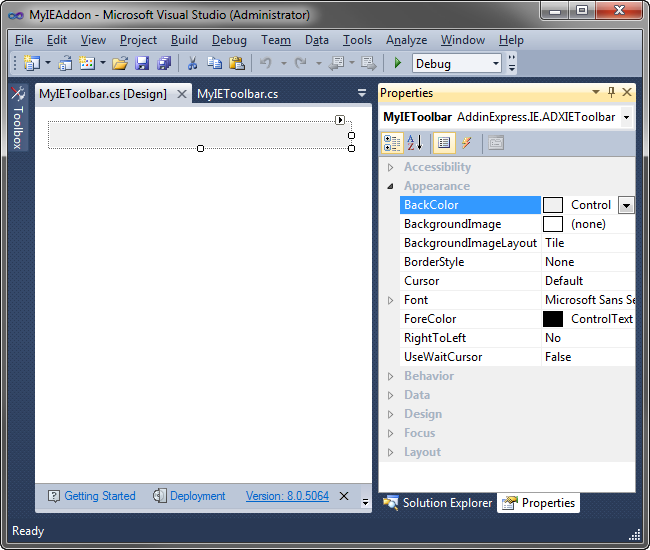Expand the Design category

(x=390, y=414)
